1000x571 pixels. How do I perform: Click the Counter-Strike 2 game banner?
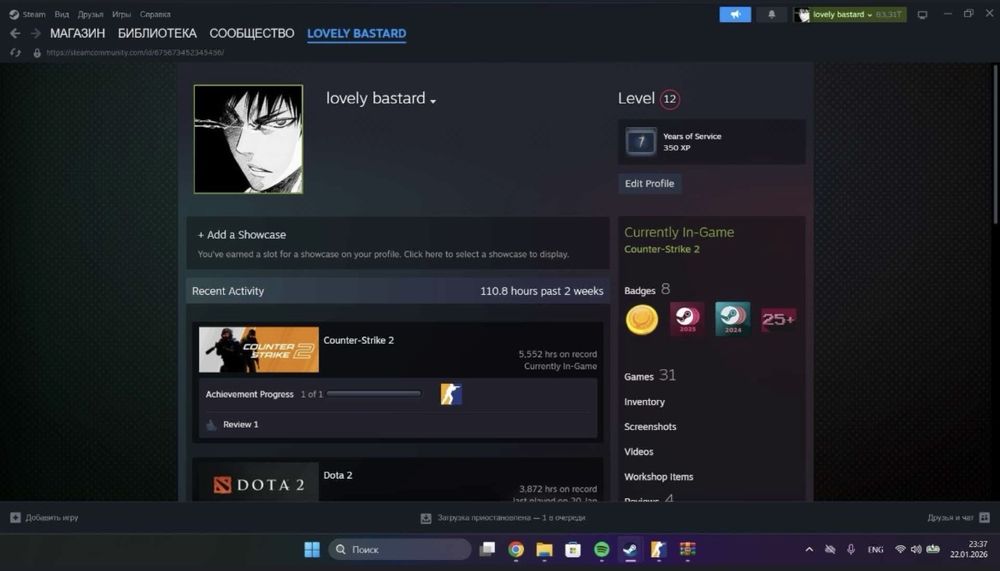click(259, 350)
